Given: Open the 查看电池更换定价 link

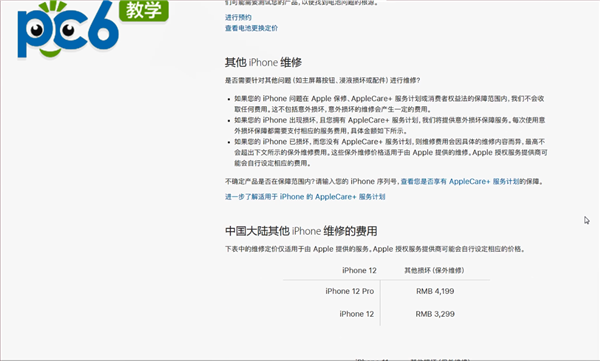Looking at the screenshot, I should pos(251,28).
